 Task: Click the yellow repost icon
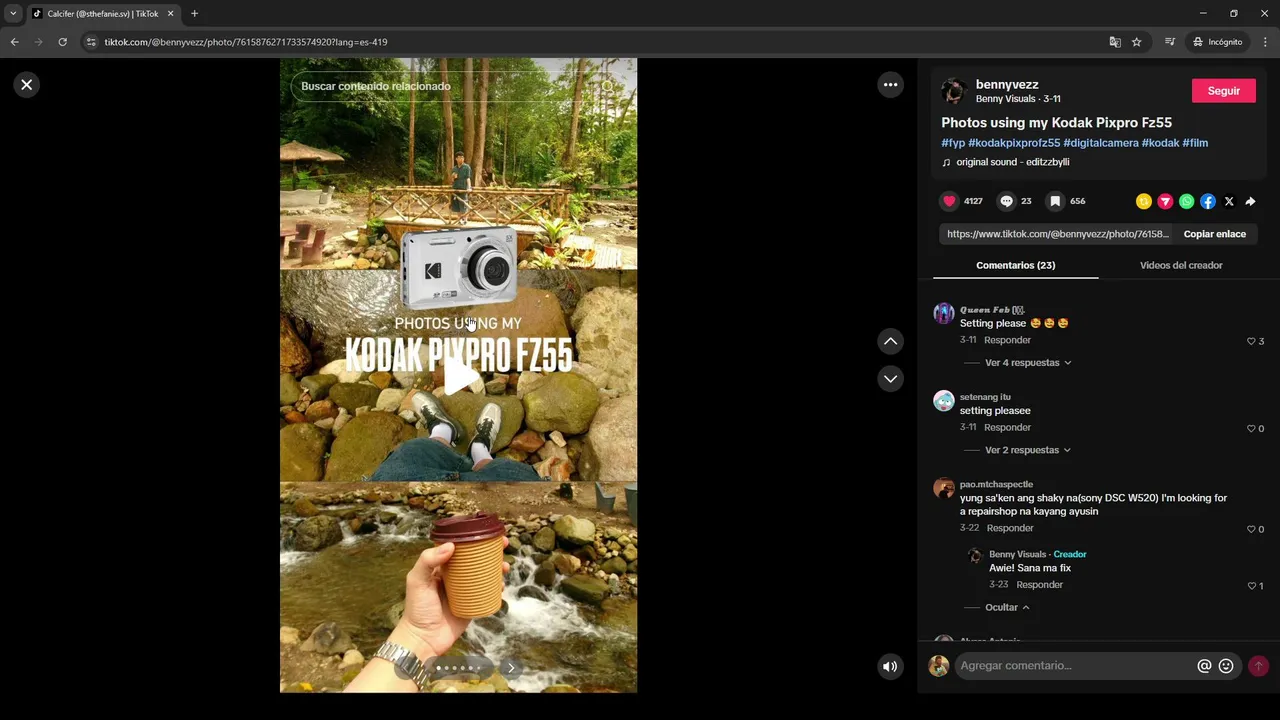(x=1144, y=201)
